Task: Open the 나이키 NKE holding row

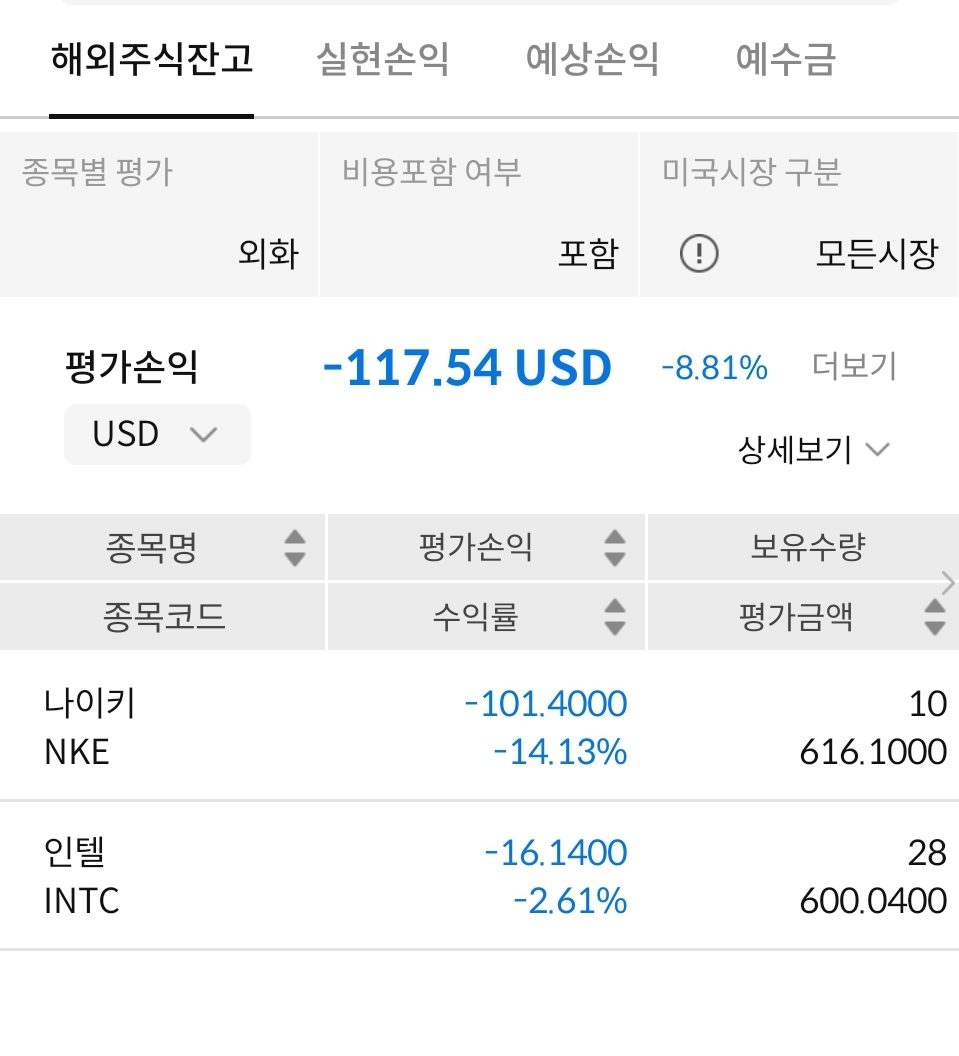Action: pyautogui.click(x=478, y=727)
